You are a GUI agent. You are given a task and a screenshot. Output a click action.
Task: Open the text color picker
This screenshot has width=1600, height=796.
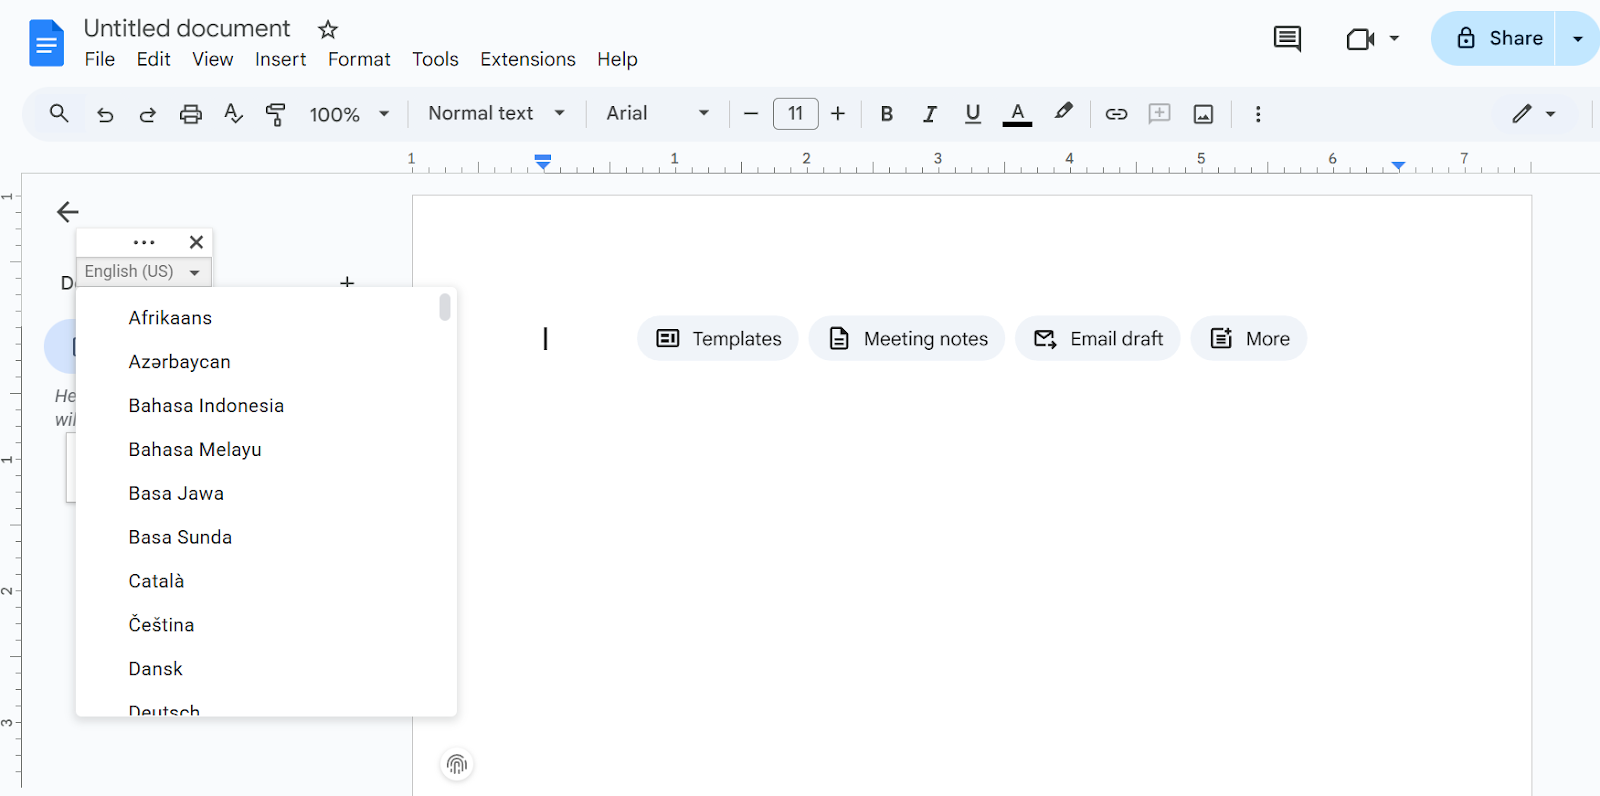coord(1017,114)
